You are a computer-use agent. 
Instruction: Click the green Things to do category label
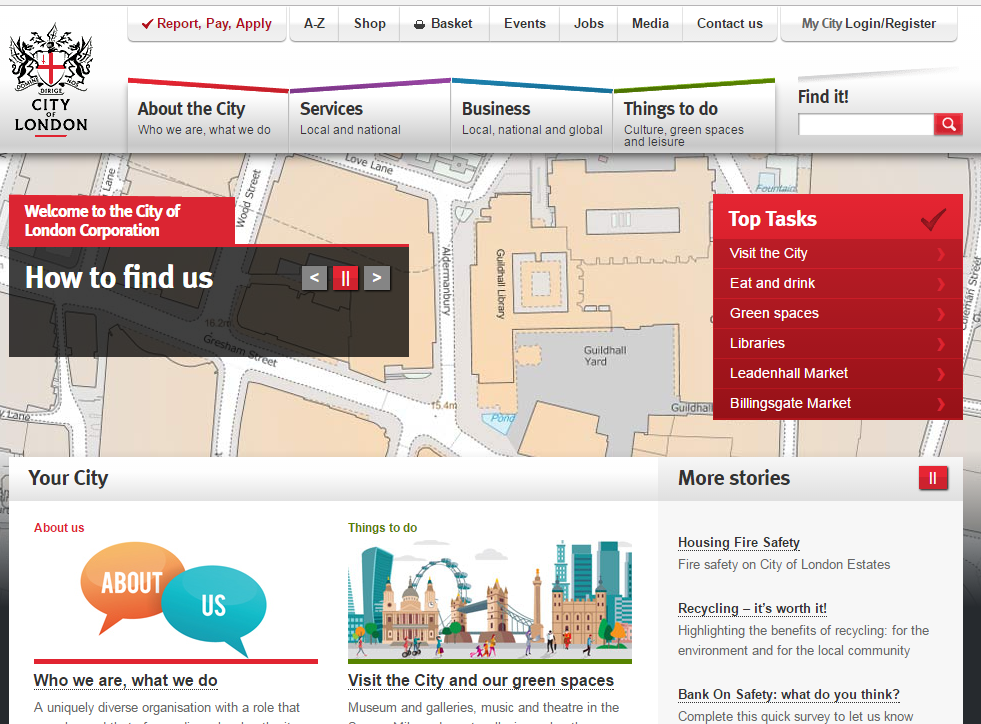[x=382, y=528]
